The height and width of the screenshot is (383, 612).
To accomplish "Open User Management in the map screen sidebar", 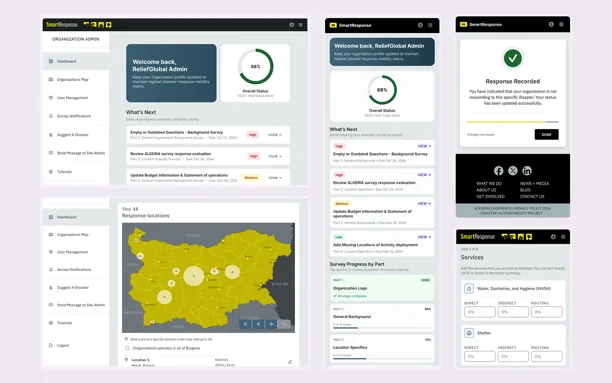I will [76, 252].
